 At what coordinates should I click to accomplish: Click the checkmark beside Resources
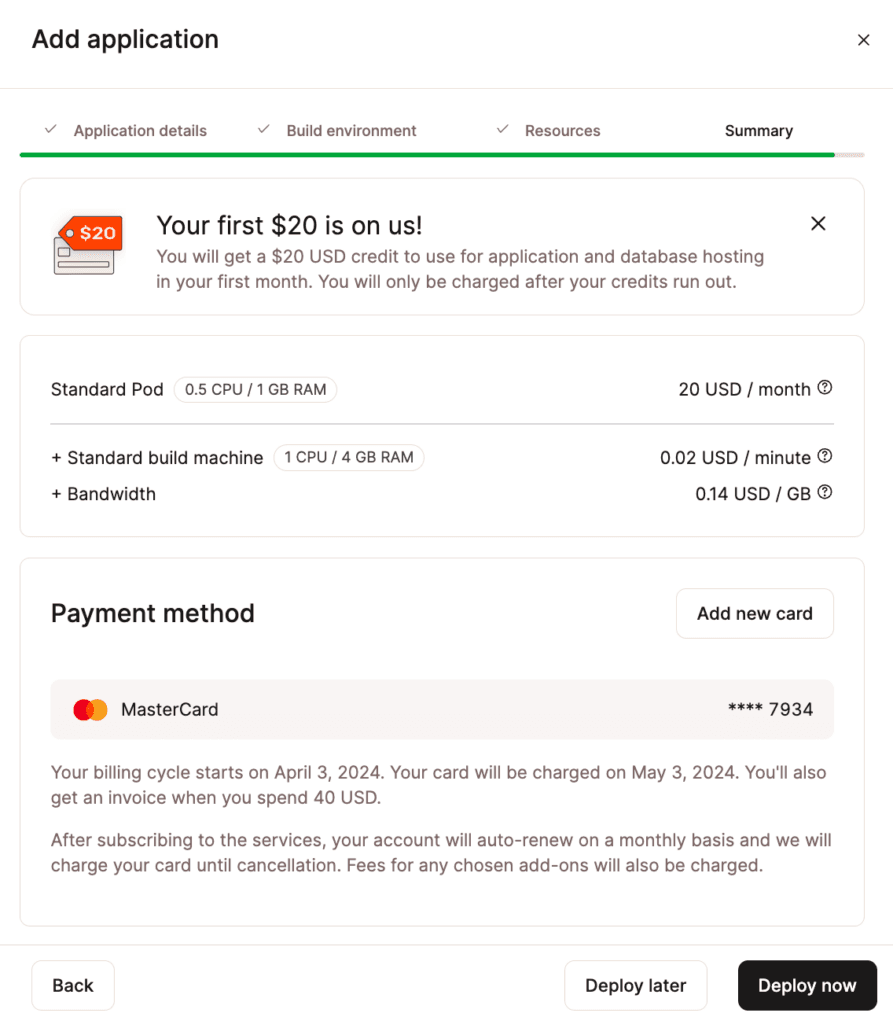[x=501, y=129]
